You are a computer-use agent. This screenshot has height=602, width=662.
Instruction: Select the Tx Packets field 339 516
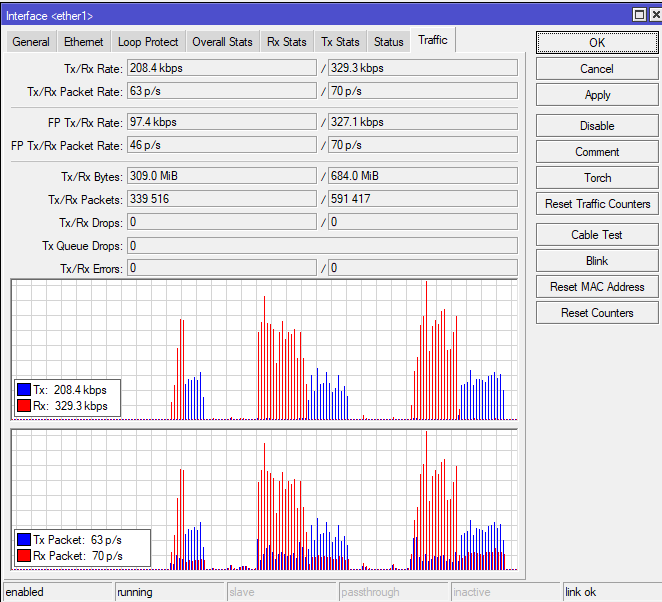[x=222, y=199]
